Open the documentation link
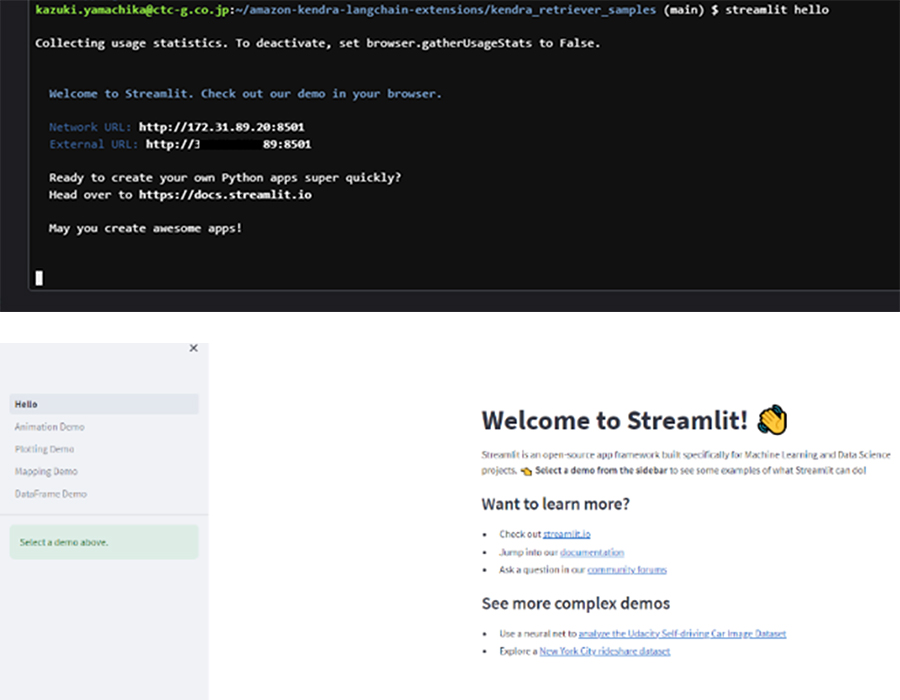 [x=592, y=553]
